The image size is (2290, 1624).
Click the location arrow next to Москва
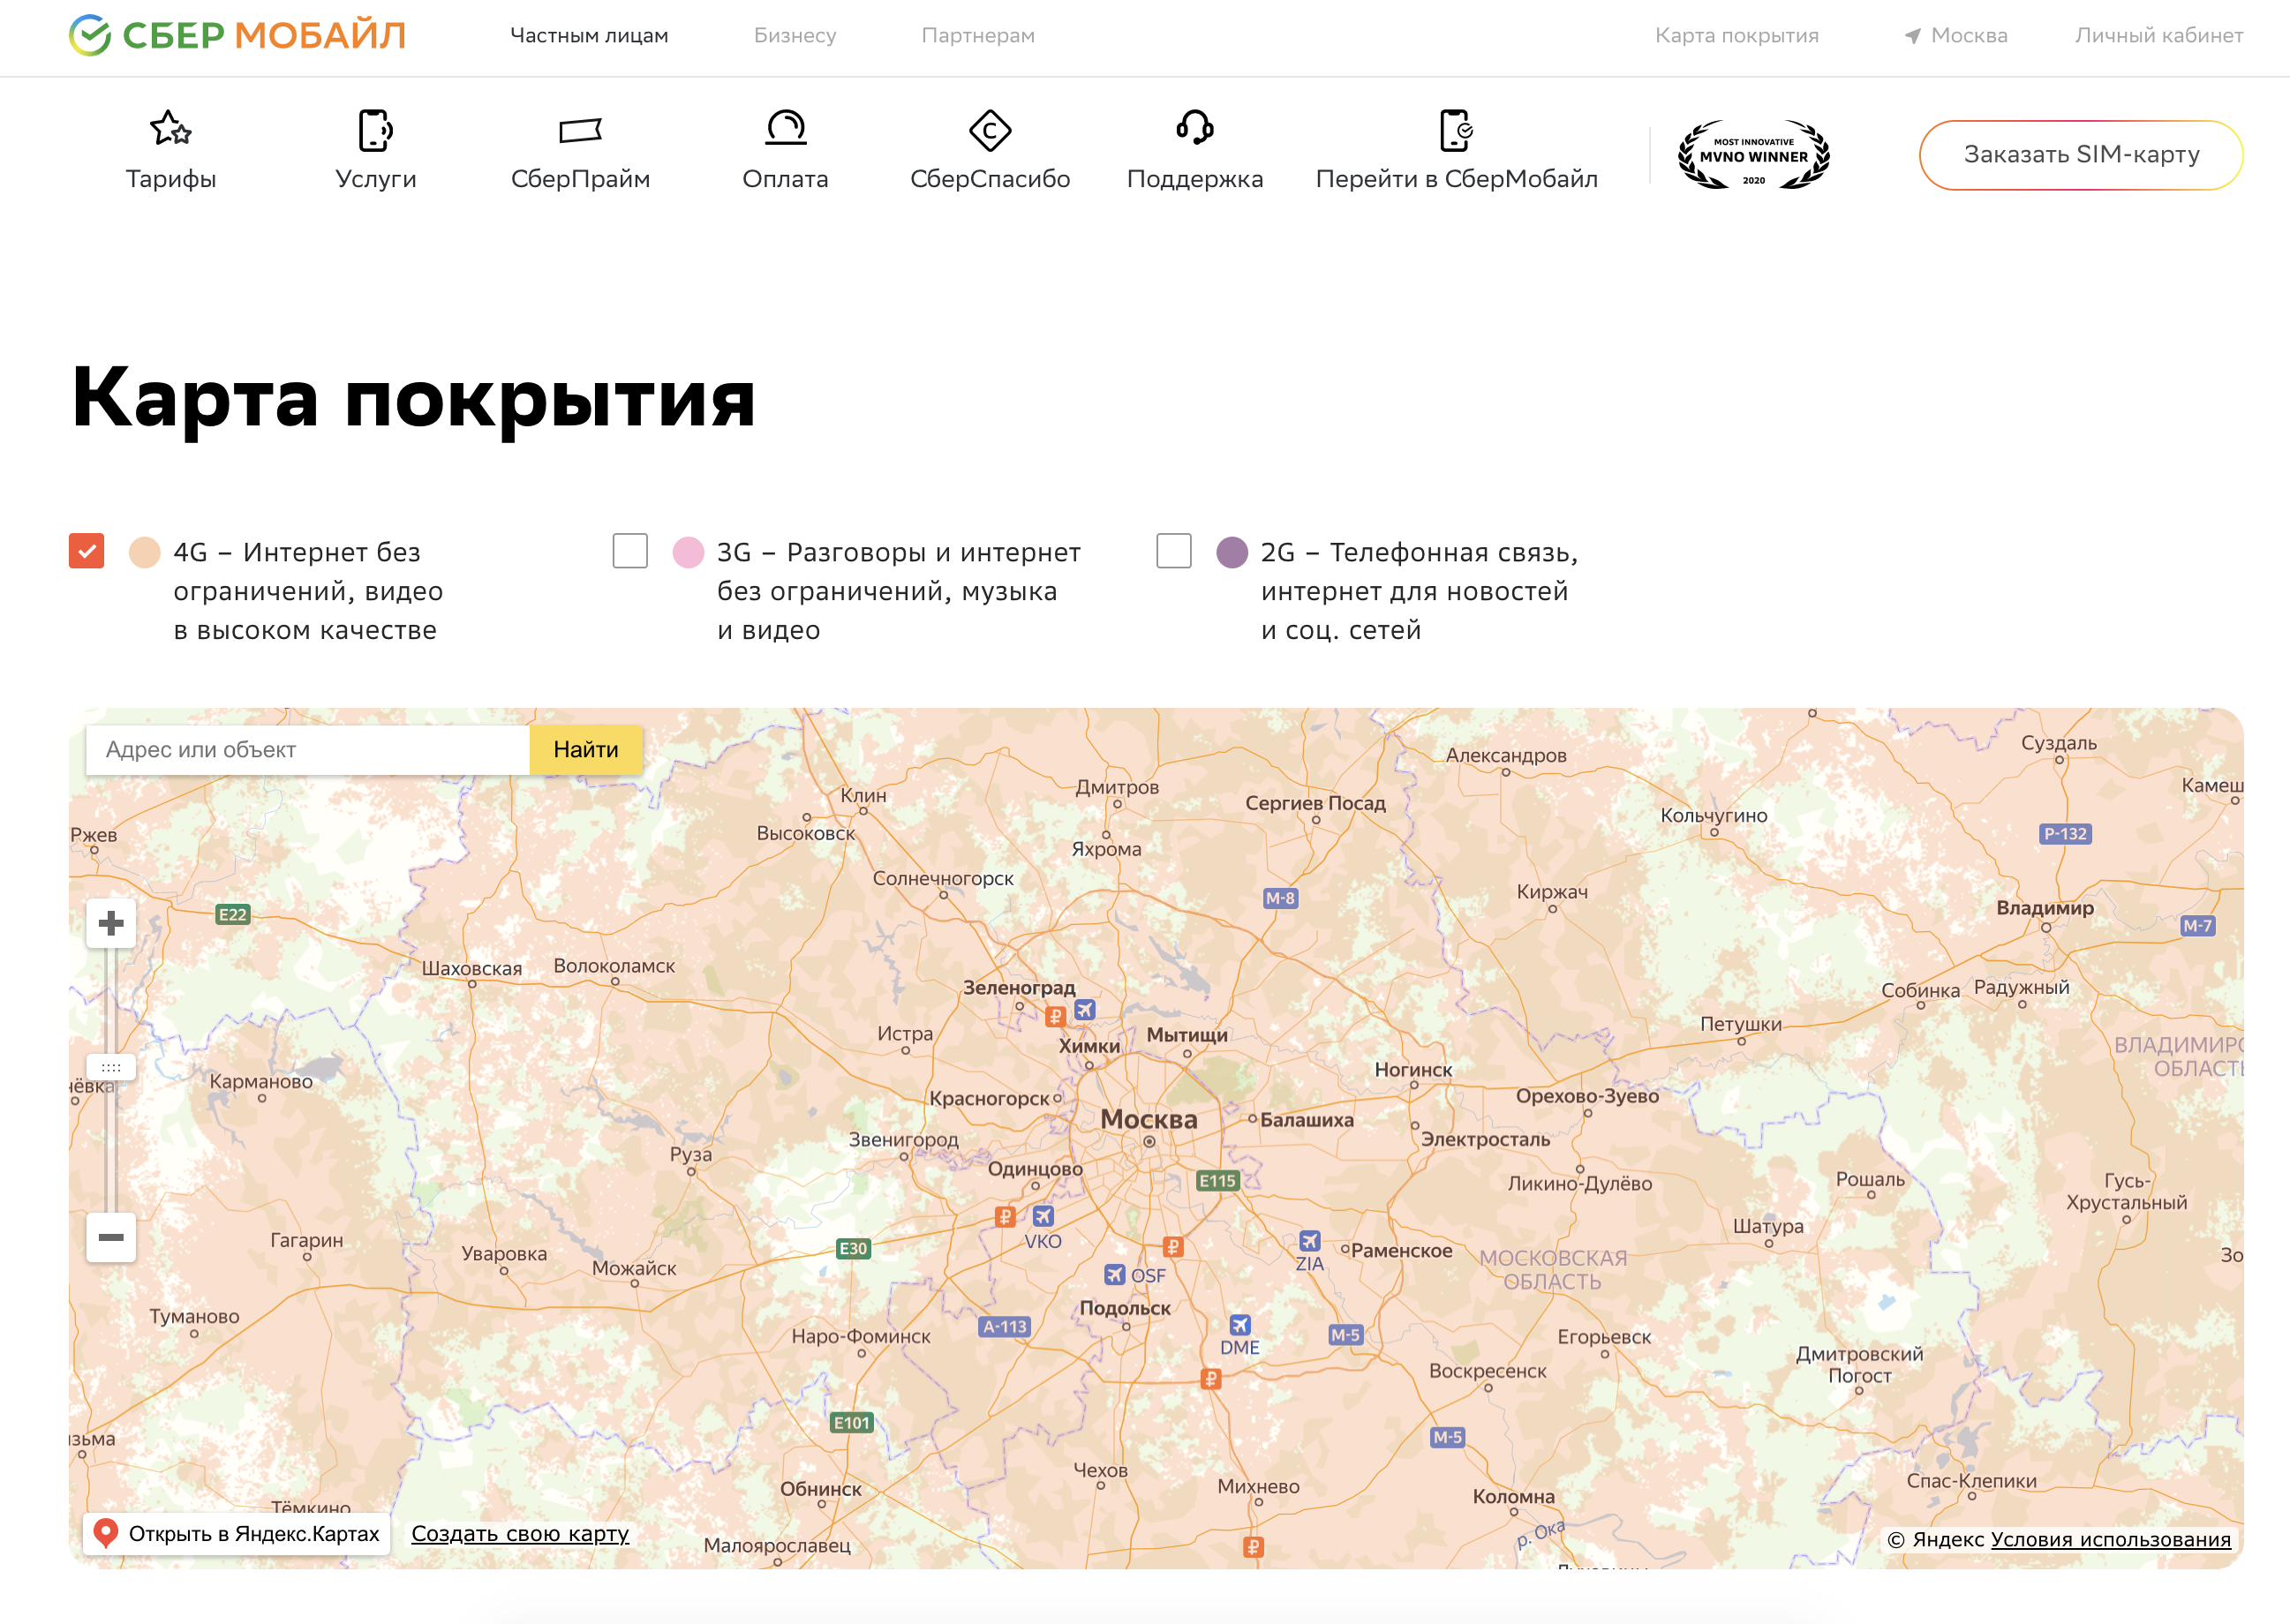(x=1912, y=36)
